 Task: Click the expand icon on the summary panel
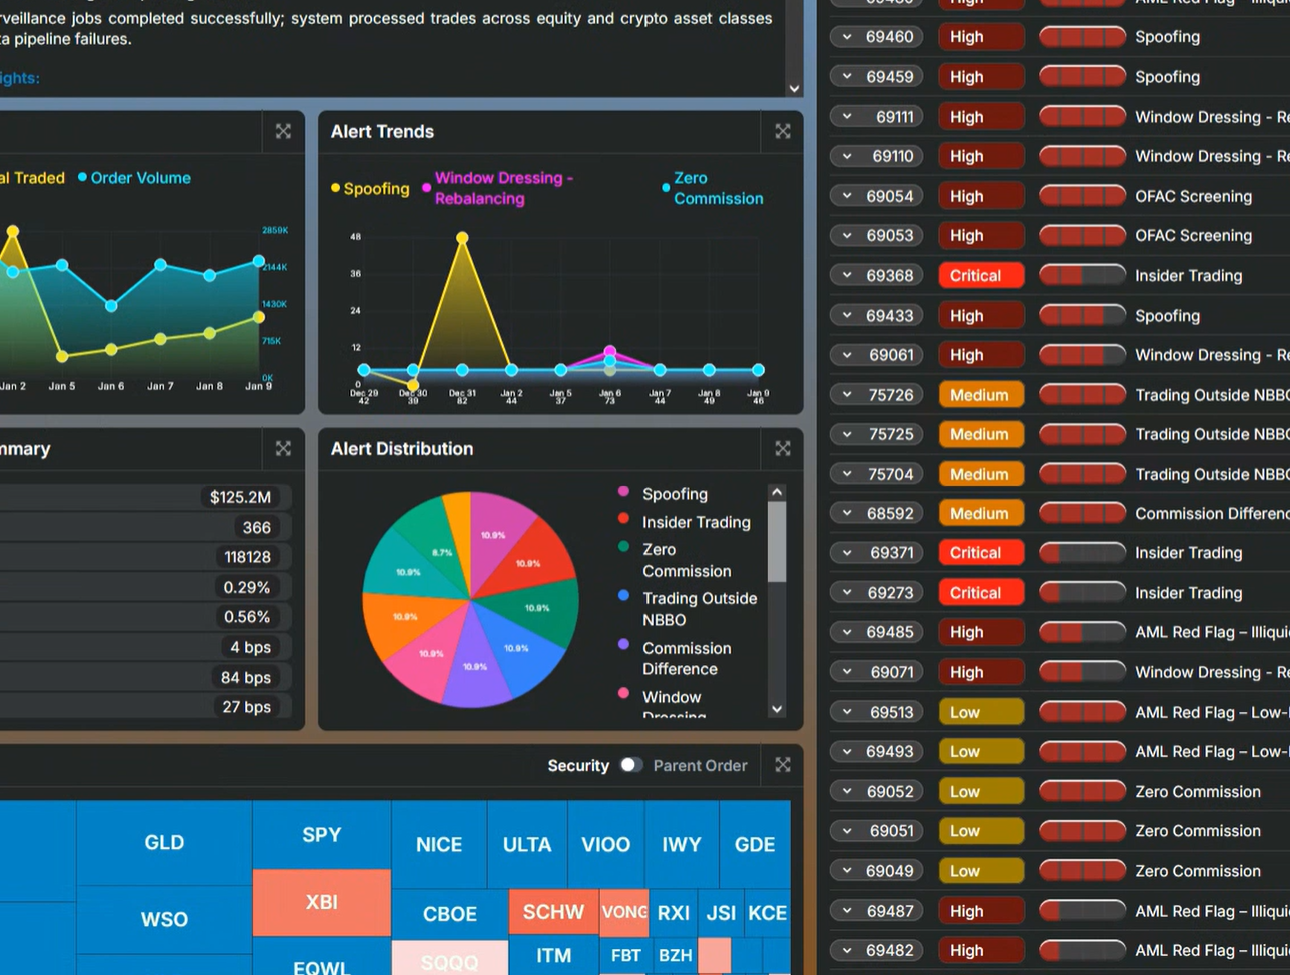(x=282, y=449)
